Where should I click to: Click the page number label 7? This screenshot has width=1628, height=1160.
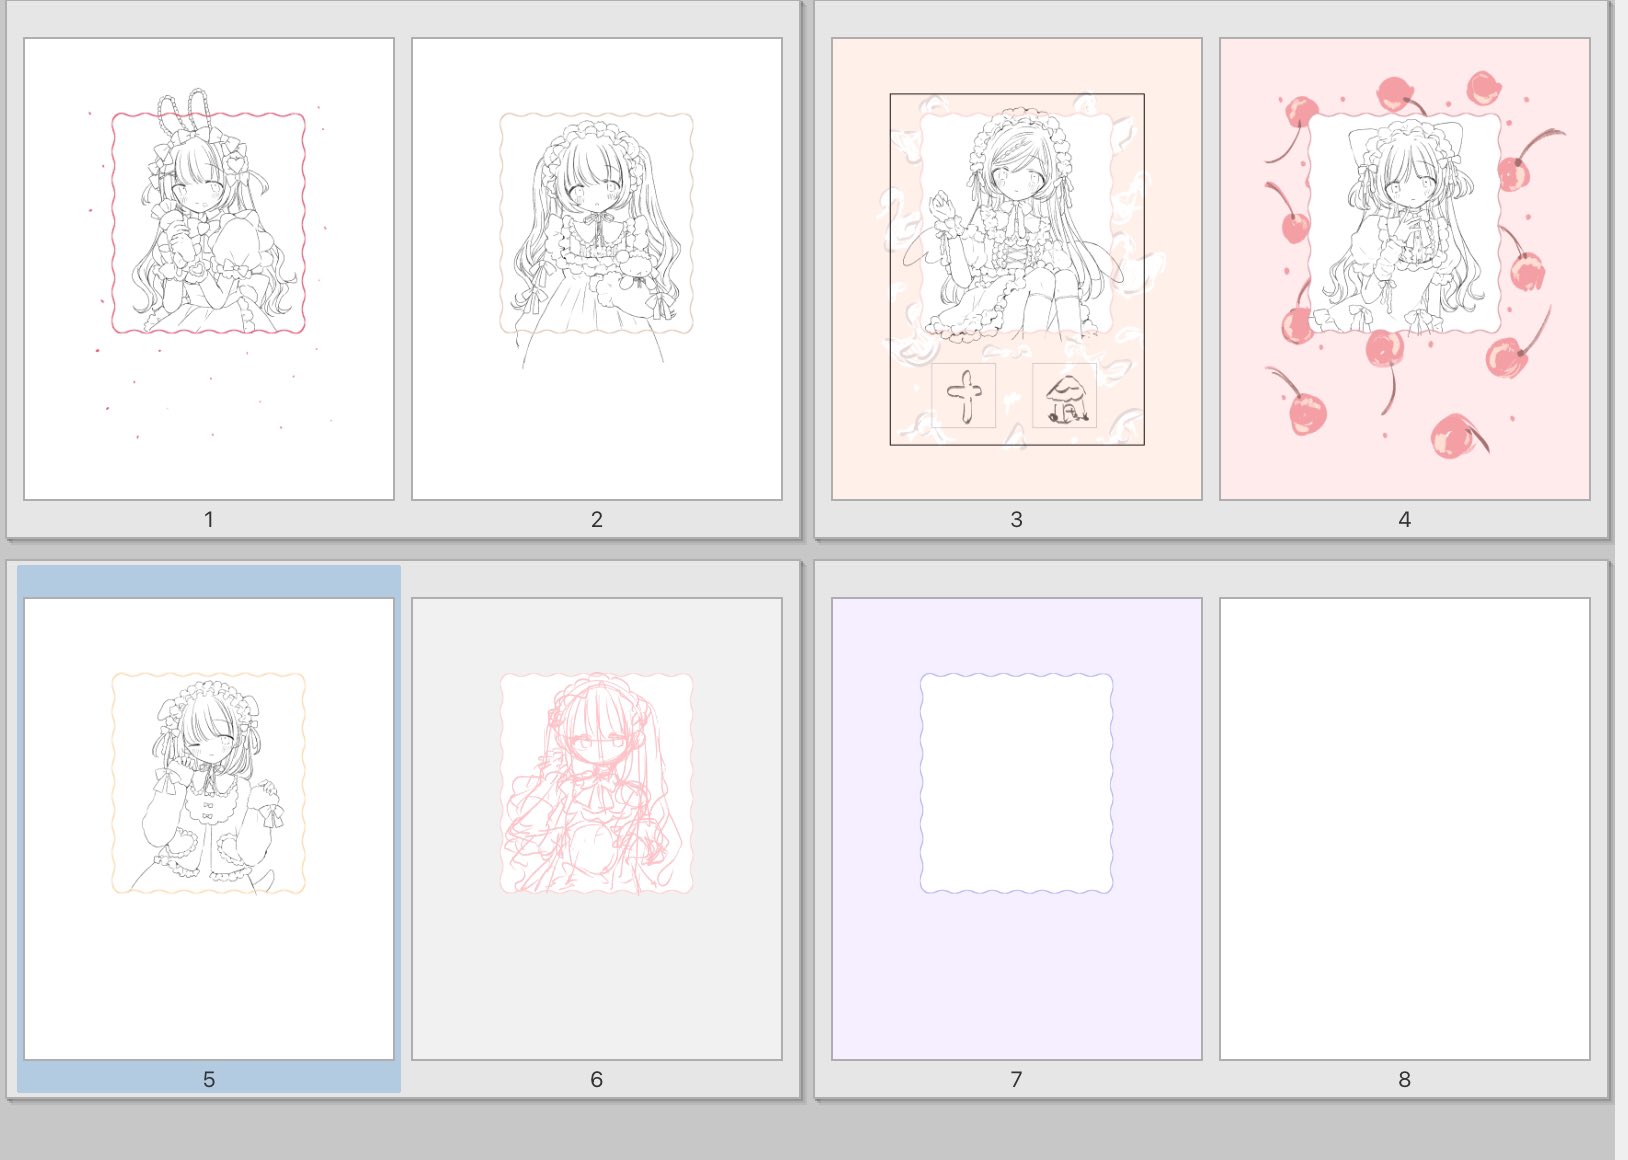[1016, 1079]
